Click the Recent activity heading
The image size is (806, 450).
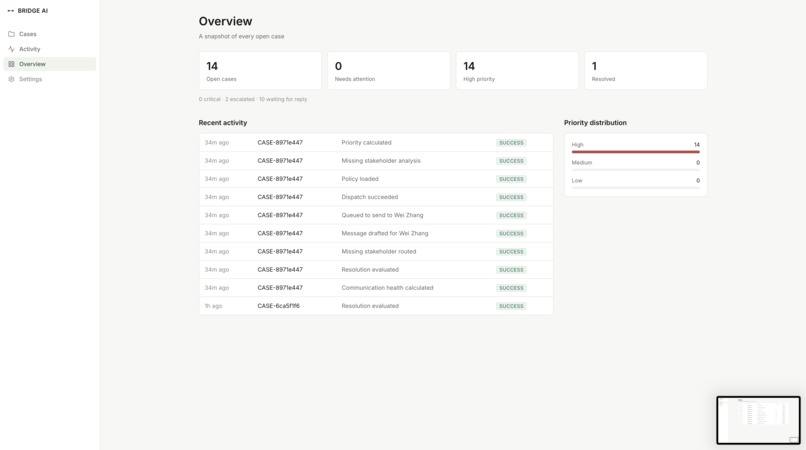point(223,123)
